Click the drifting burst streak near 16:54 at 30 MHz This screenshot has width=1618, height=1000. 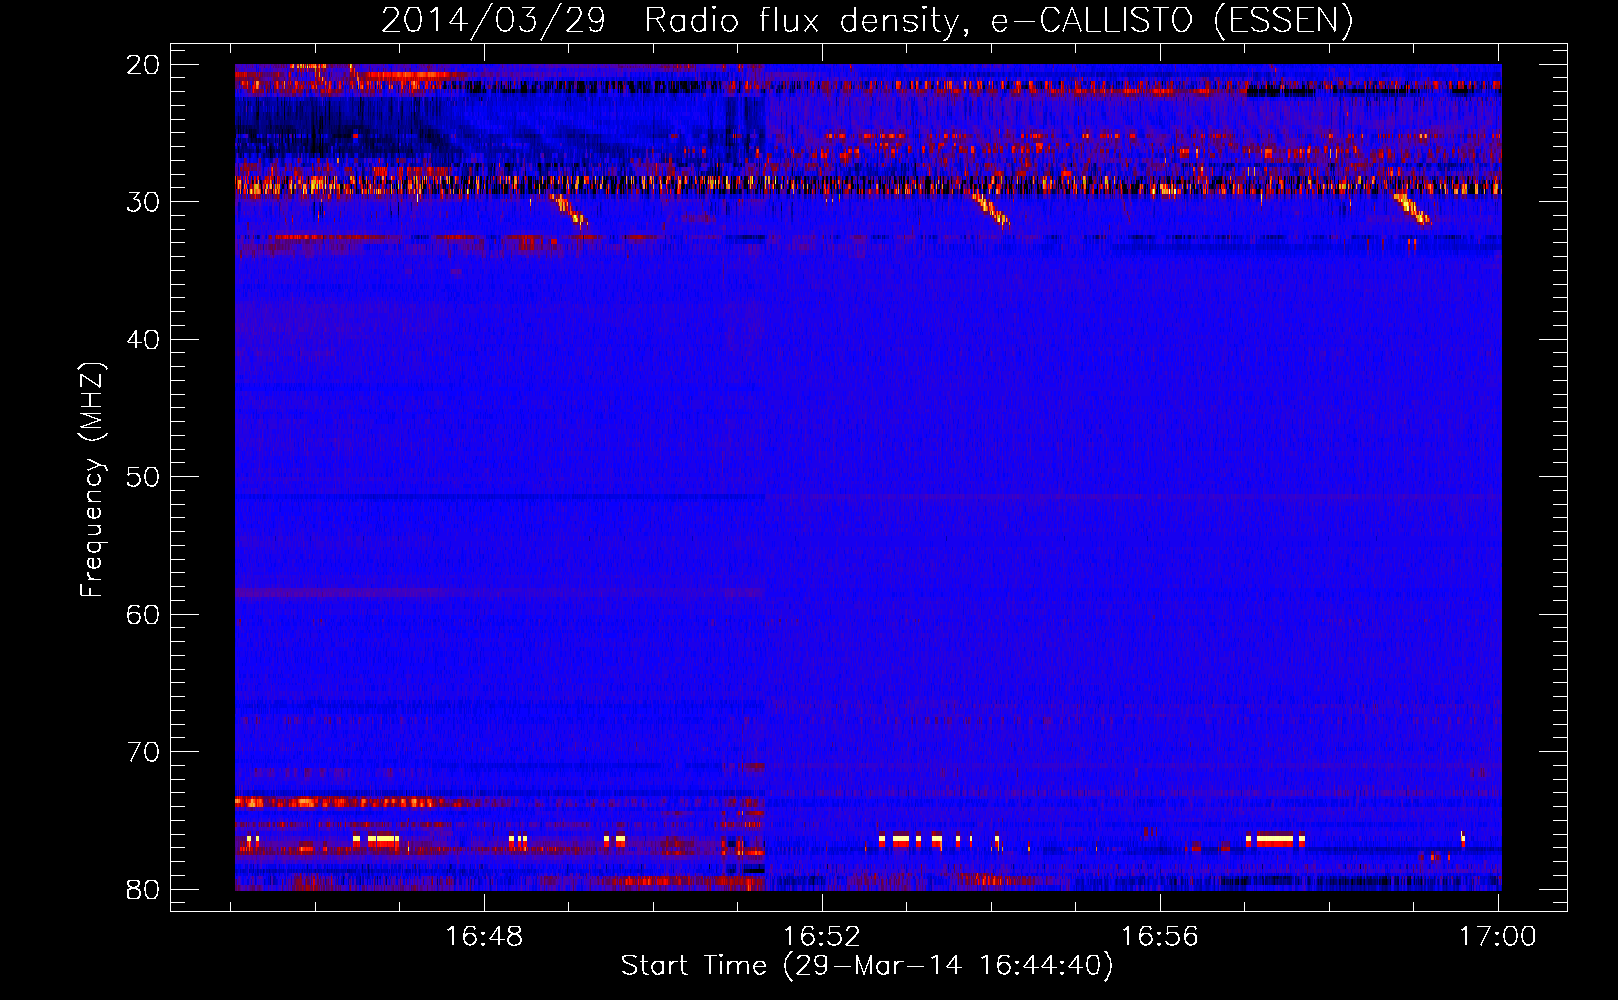(x=992, y=210)
